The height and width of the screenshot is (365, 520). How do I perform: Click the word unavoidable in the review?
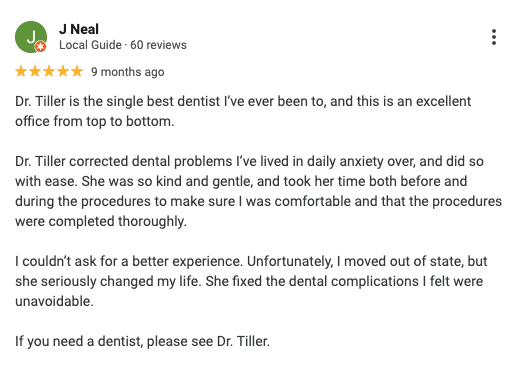54,301
